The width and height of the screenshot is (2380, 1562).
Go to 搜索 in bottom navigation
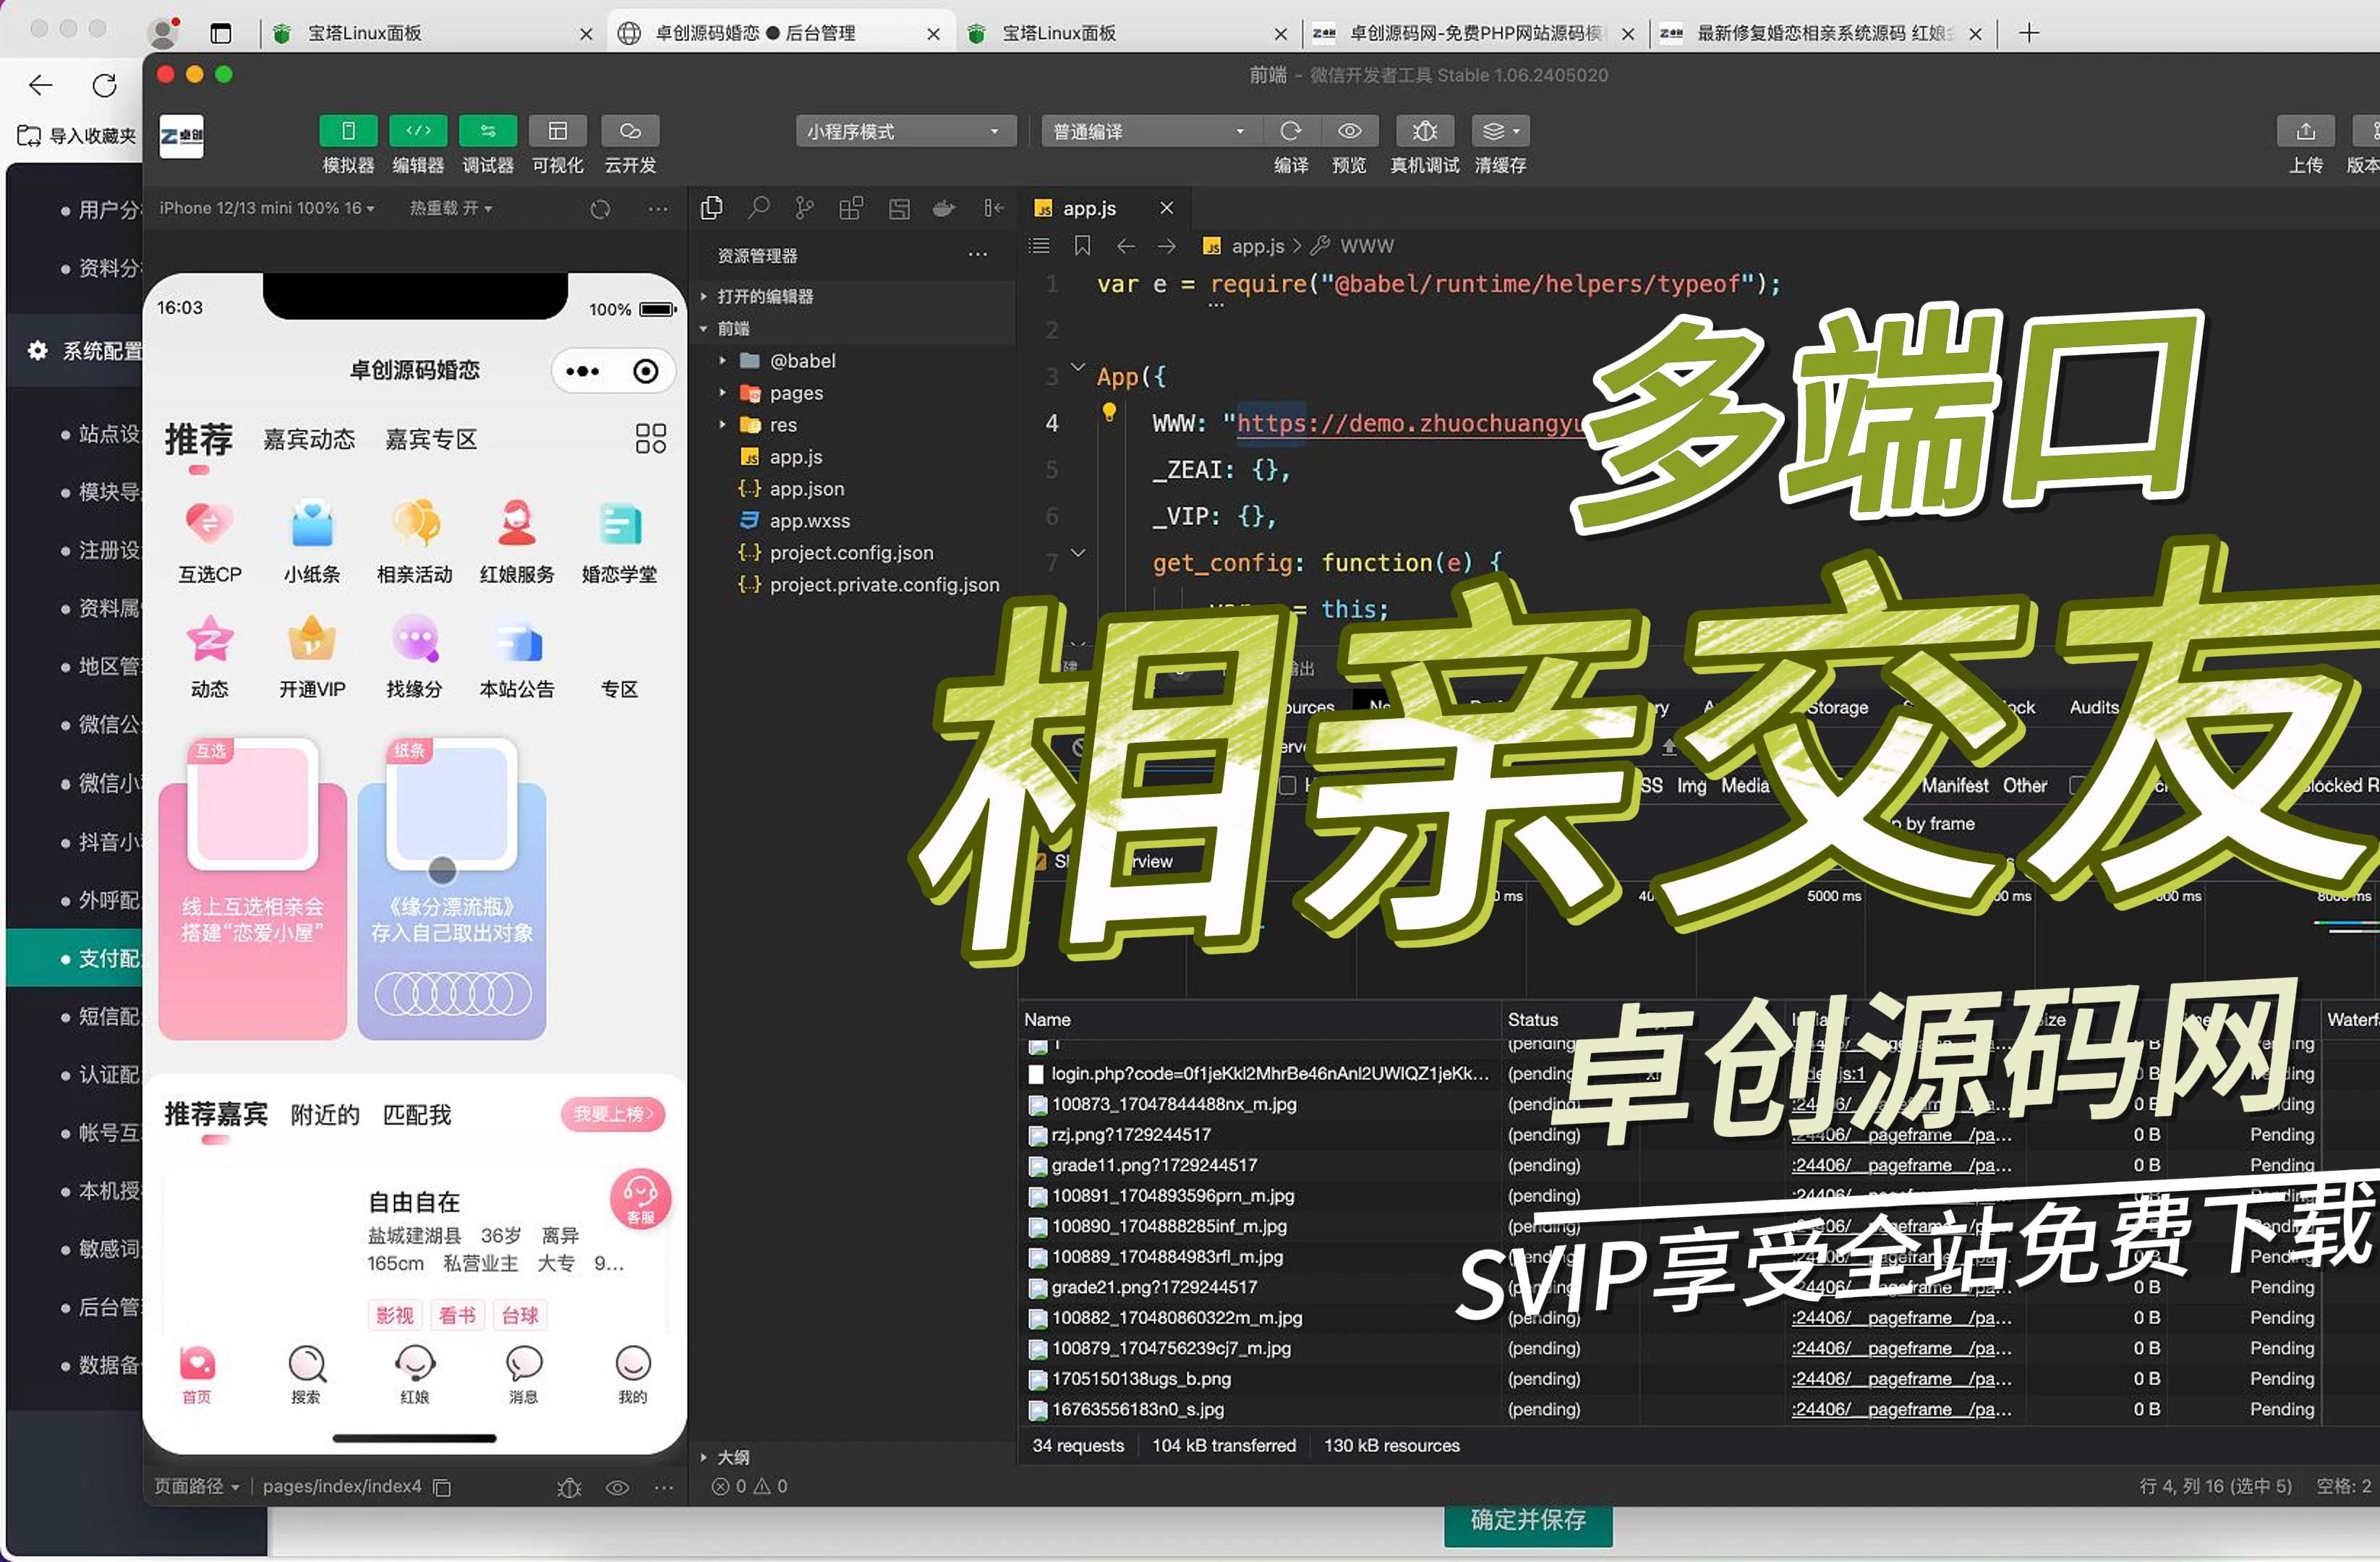coord(306,1376)
